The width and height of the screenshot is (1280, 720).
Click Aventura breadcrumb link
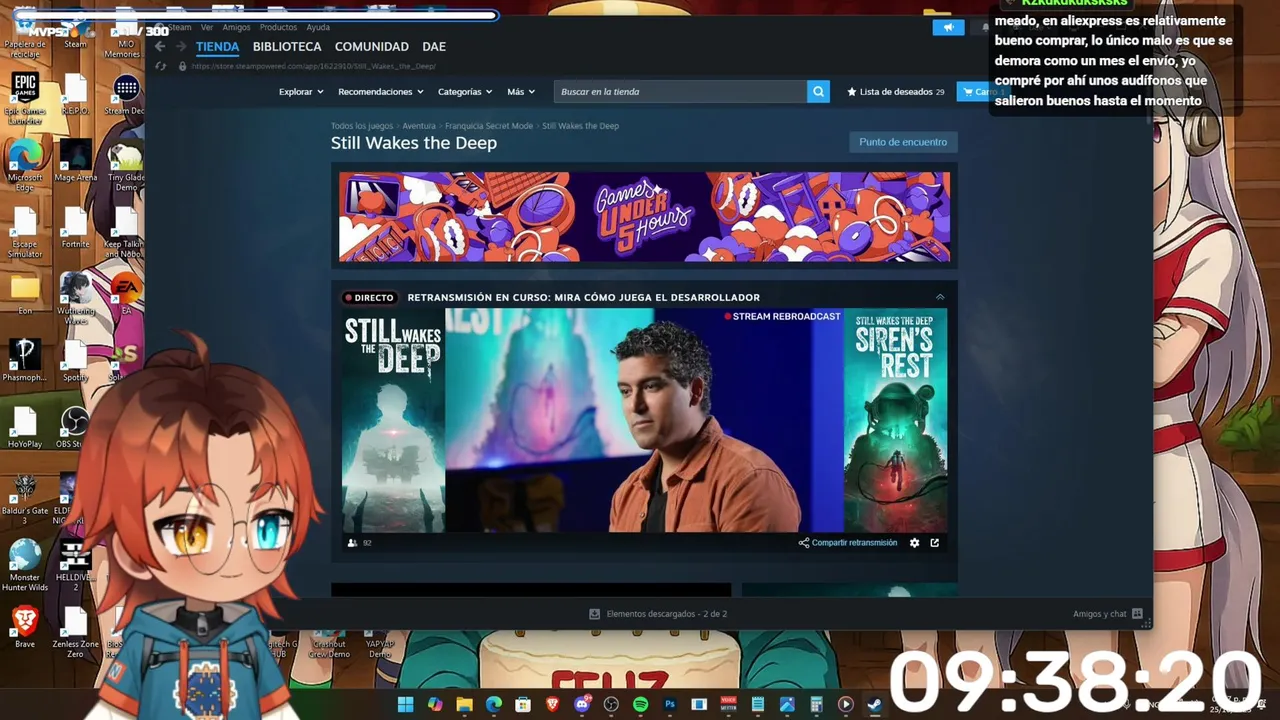419,126
